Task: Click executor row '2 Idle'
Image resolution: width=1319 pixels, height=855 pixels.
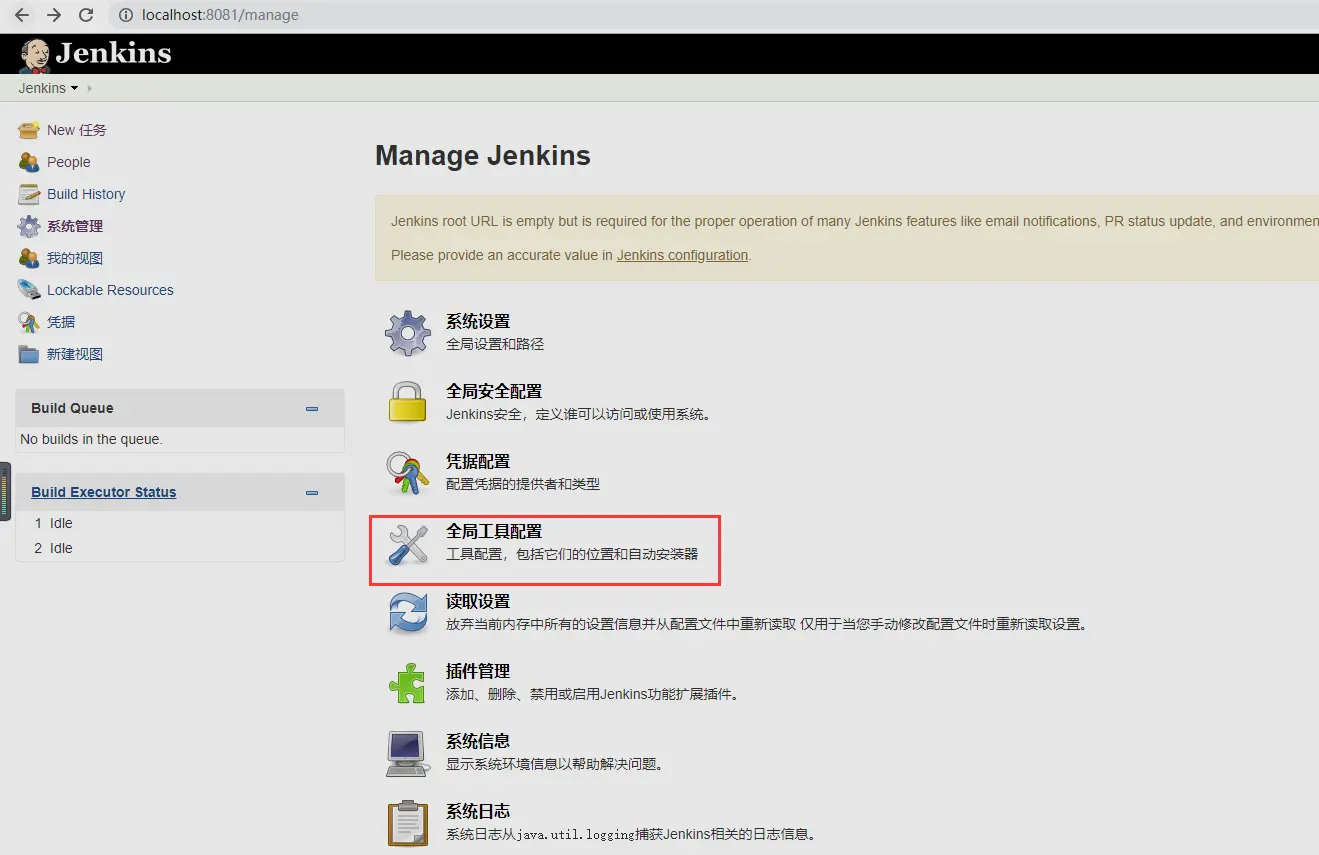Action: pos(180,548)
